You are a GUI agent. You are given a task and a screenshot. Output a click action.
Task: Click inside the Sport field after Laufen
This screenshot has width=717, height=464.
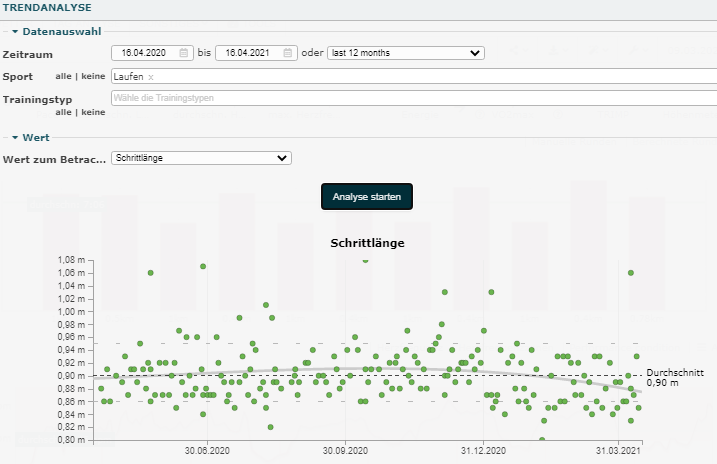click(400, 76)
